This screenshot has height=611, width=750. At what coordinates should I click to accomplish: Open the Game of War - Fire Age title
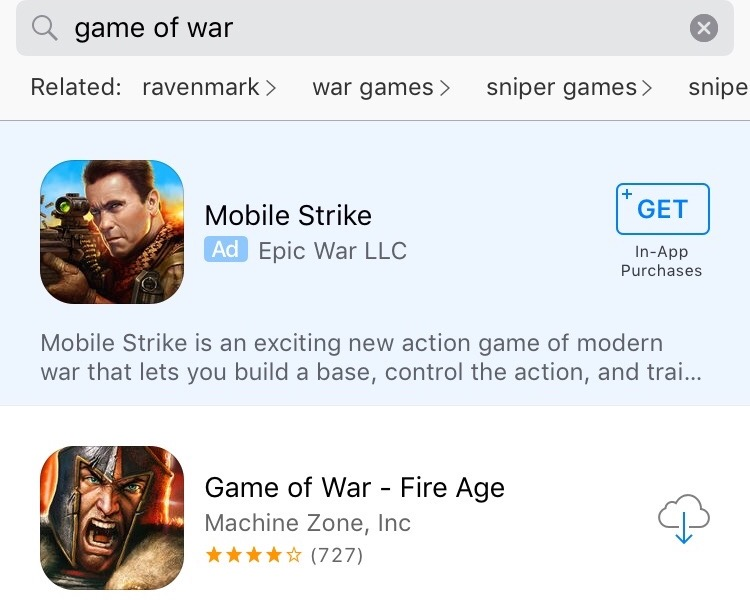pos(354,488)
